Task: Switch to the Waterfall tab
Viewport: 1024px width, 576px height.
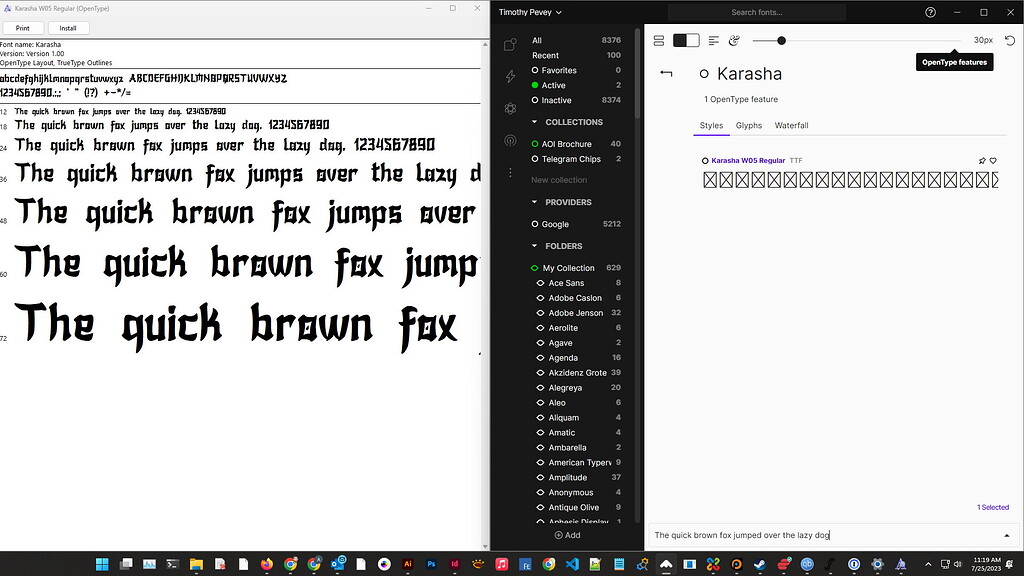Action: click(x=791, y=126)
